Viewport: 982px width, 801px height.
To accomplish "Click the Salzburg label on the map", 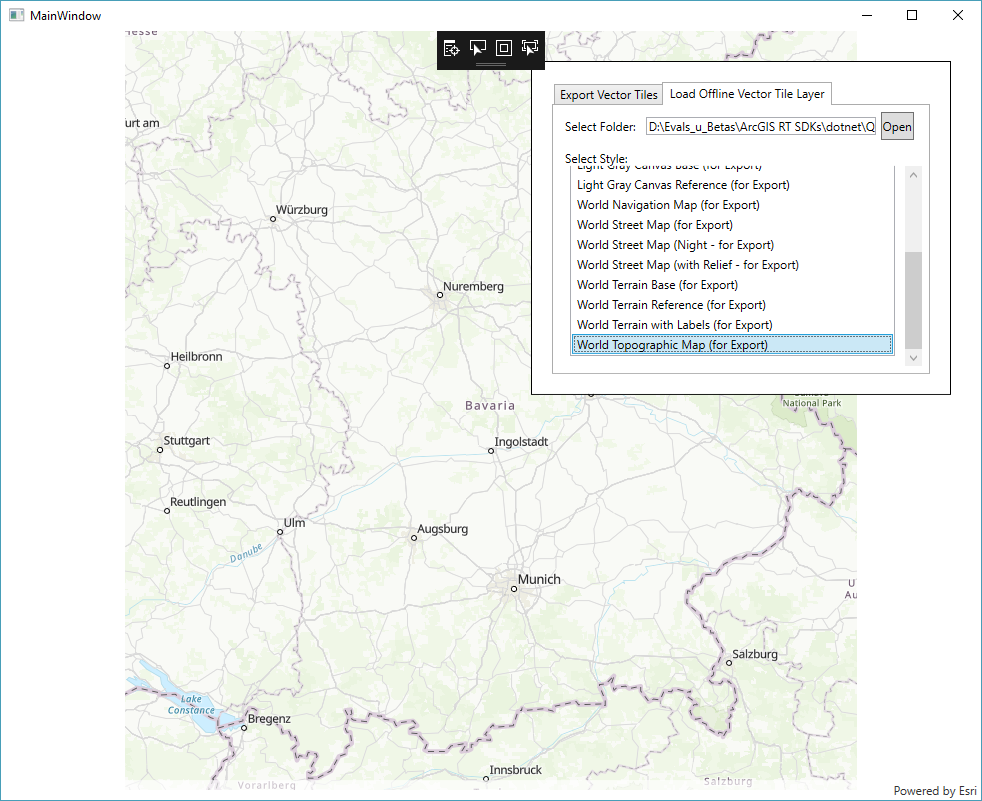I will coord(755,654).
